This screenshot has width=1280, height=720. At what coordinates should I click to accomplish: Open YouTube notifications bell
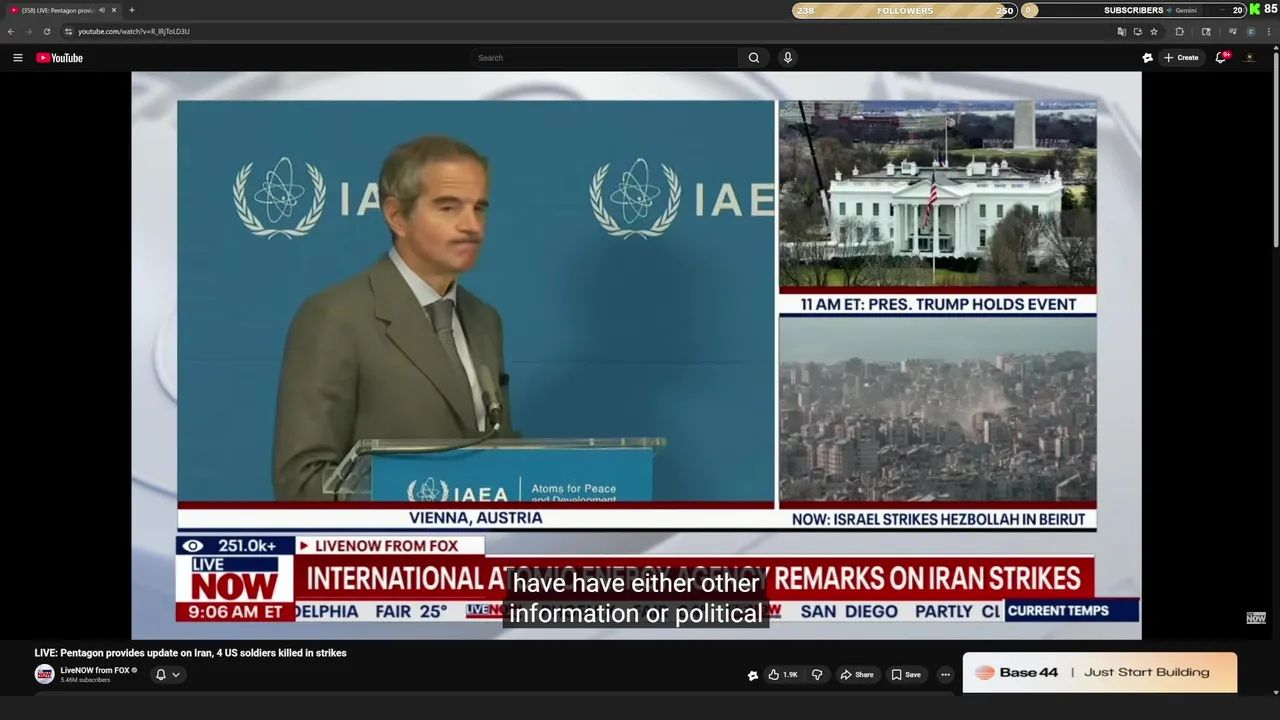pyautogui.click(x=1221, y=58)
